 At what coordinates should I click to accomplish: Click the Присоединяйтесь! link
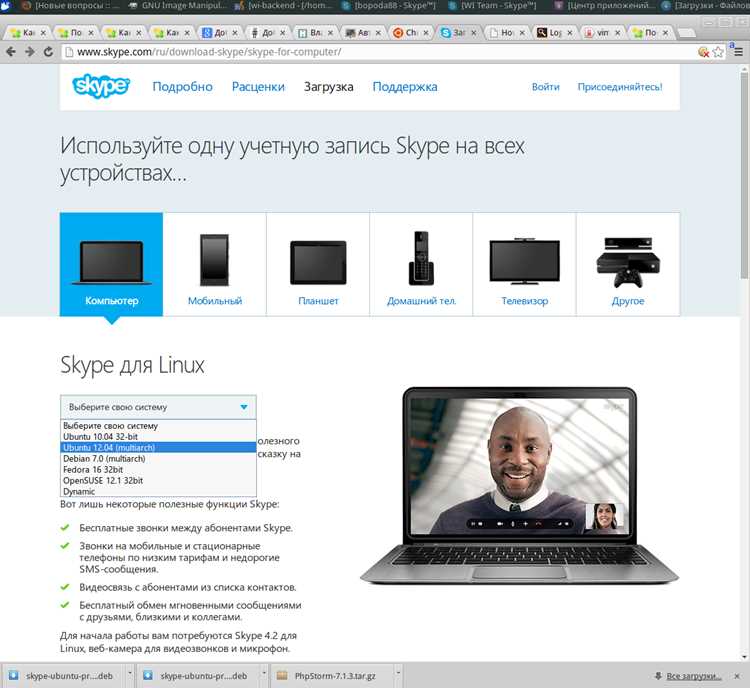click(x=619, y=87)
